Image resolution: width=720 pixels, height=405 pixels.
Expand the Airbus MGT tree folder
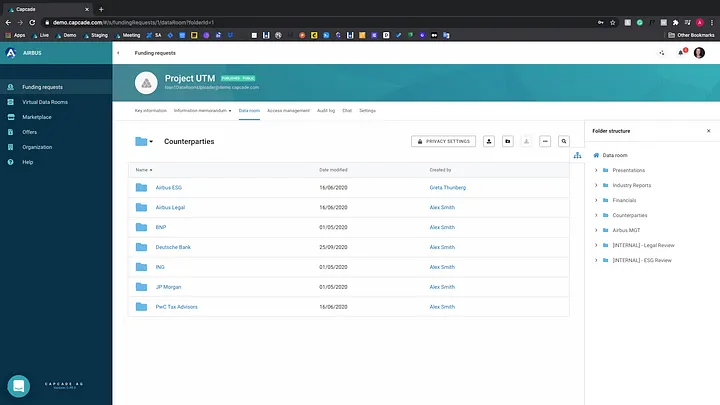tap(596, 230)
